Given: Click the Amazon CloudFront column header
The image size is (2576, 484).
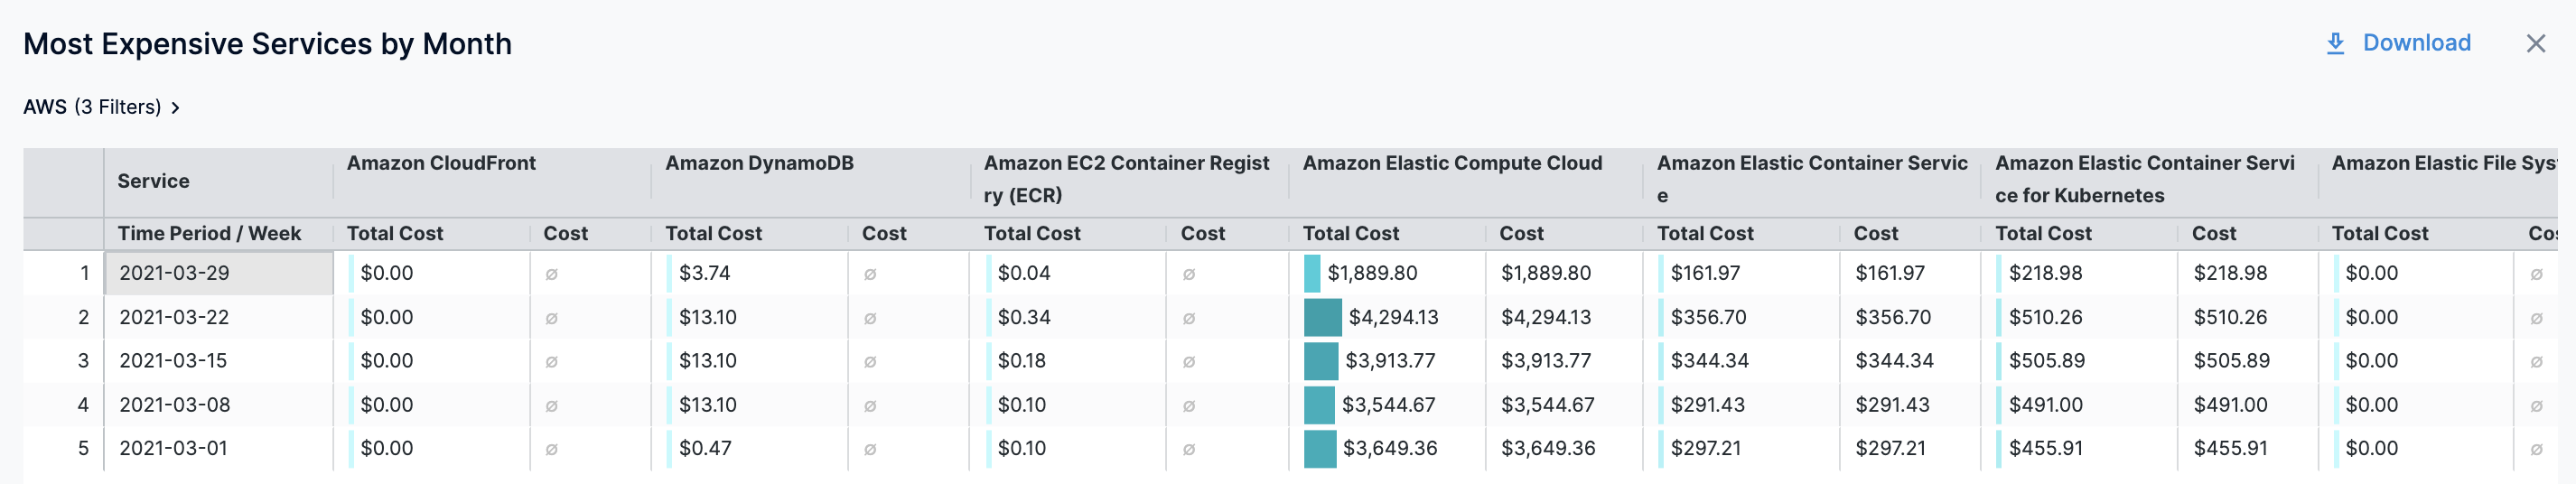Looking at the screenshot, I should (x=441, y=163).
